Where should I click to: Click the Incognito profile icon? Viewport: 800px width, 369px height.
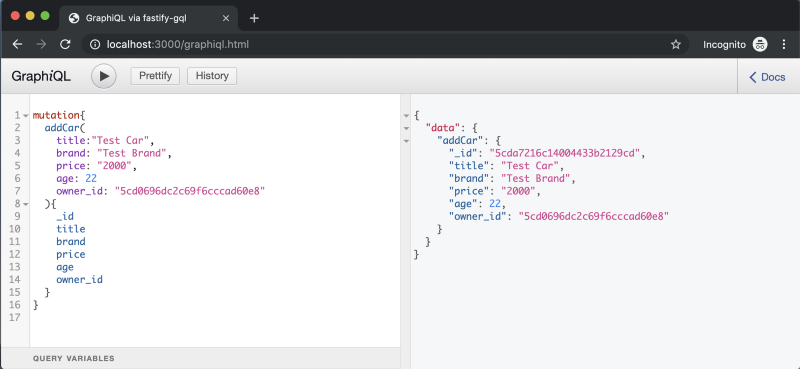click(x=760, y=44)
